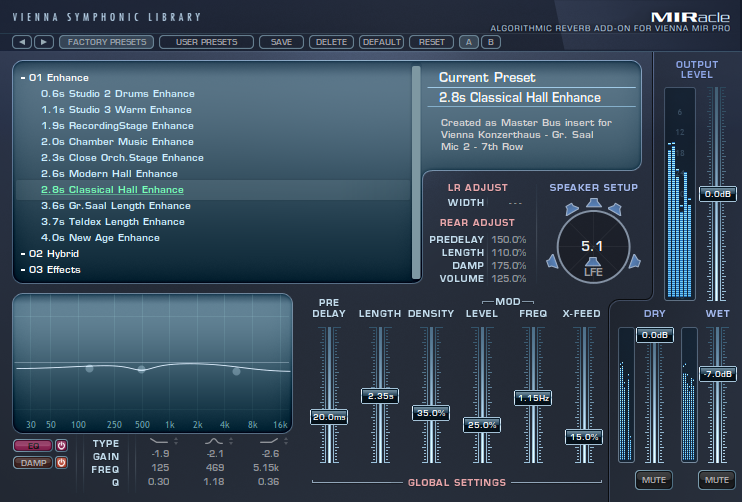Viewport: 742px width, 502px height.
Task: Click the center speaker icon in Speaker Setup
Action: pyautogui.click(x=593, y=204)
